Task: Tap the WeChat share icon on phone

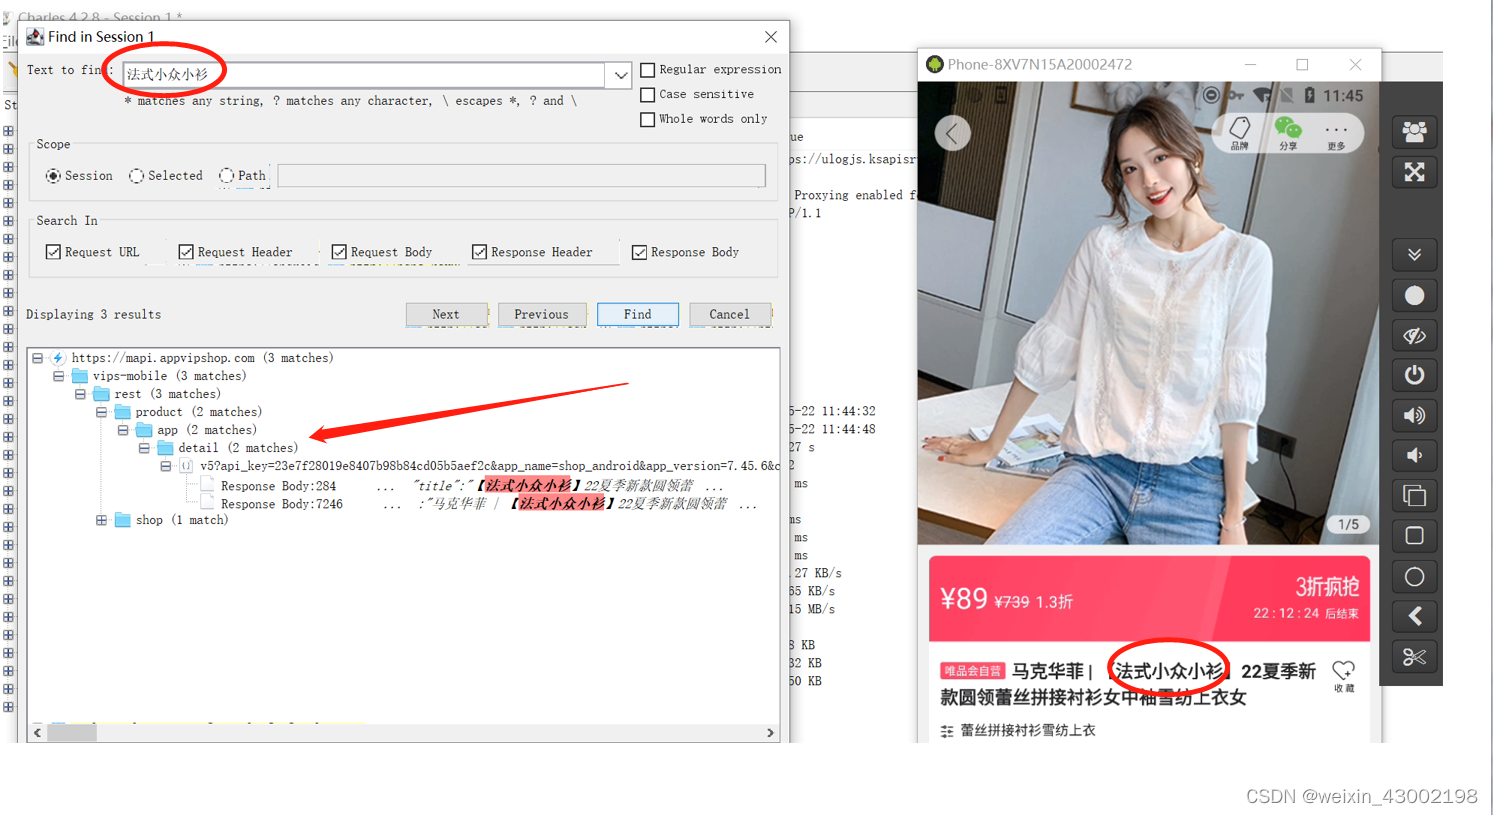Action: point(1288,133)
